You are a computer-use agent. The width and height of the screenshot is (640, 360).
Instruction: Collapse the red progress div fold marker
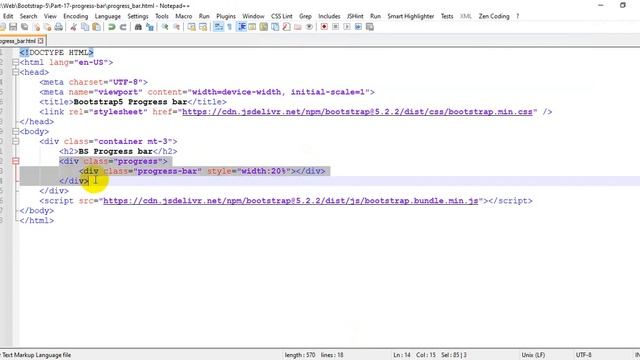(x=16, y=161)
